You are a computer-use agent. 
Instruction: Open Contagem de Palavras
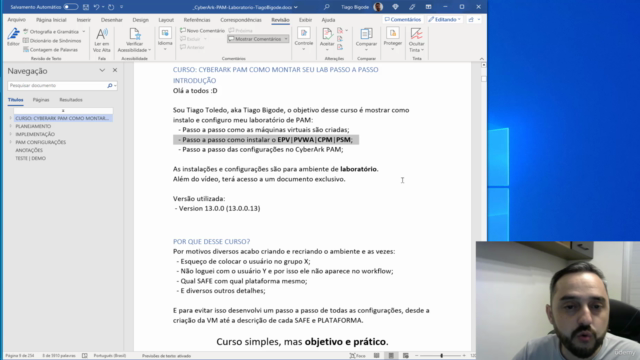[51, 49]
